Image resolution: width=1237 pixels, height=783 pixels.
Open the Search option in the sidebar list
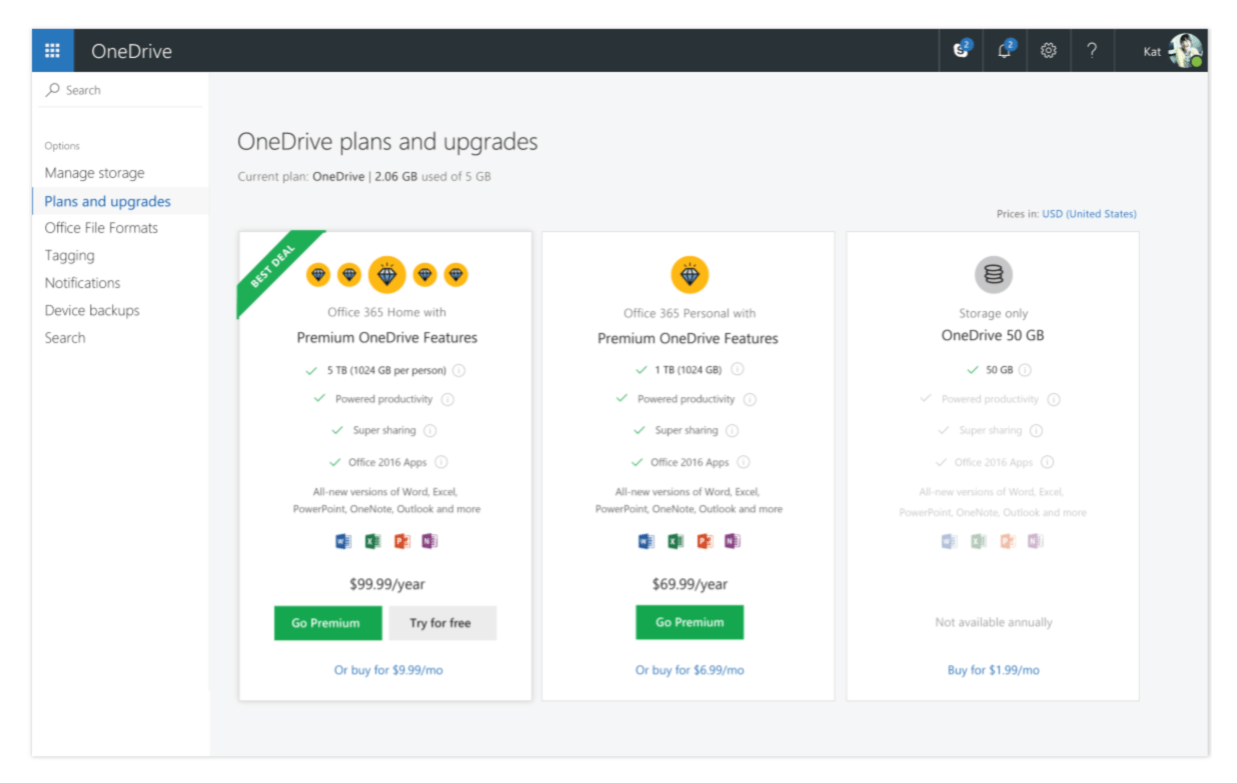tap(65, 338)
